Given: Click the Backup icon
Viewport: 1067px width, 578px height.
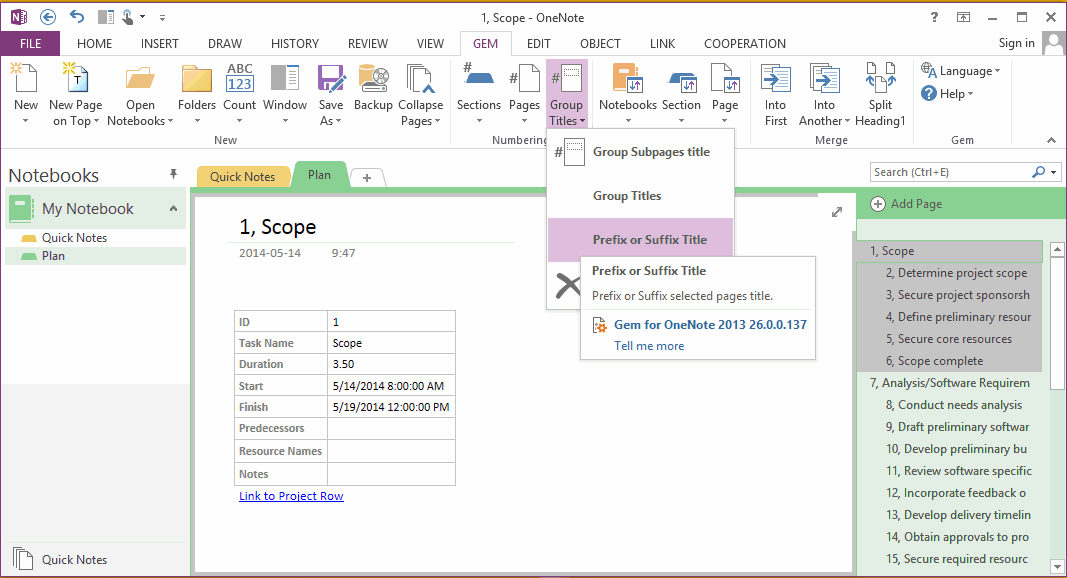Looking at the screenshot, I should pyautogui.click(x=373, y=78).
